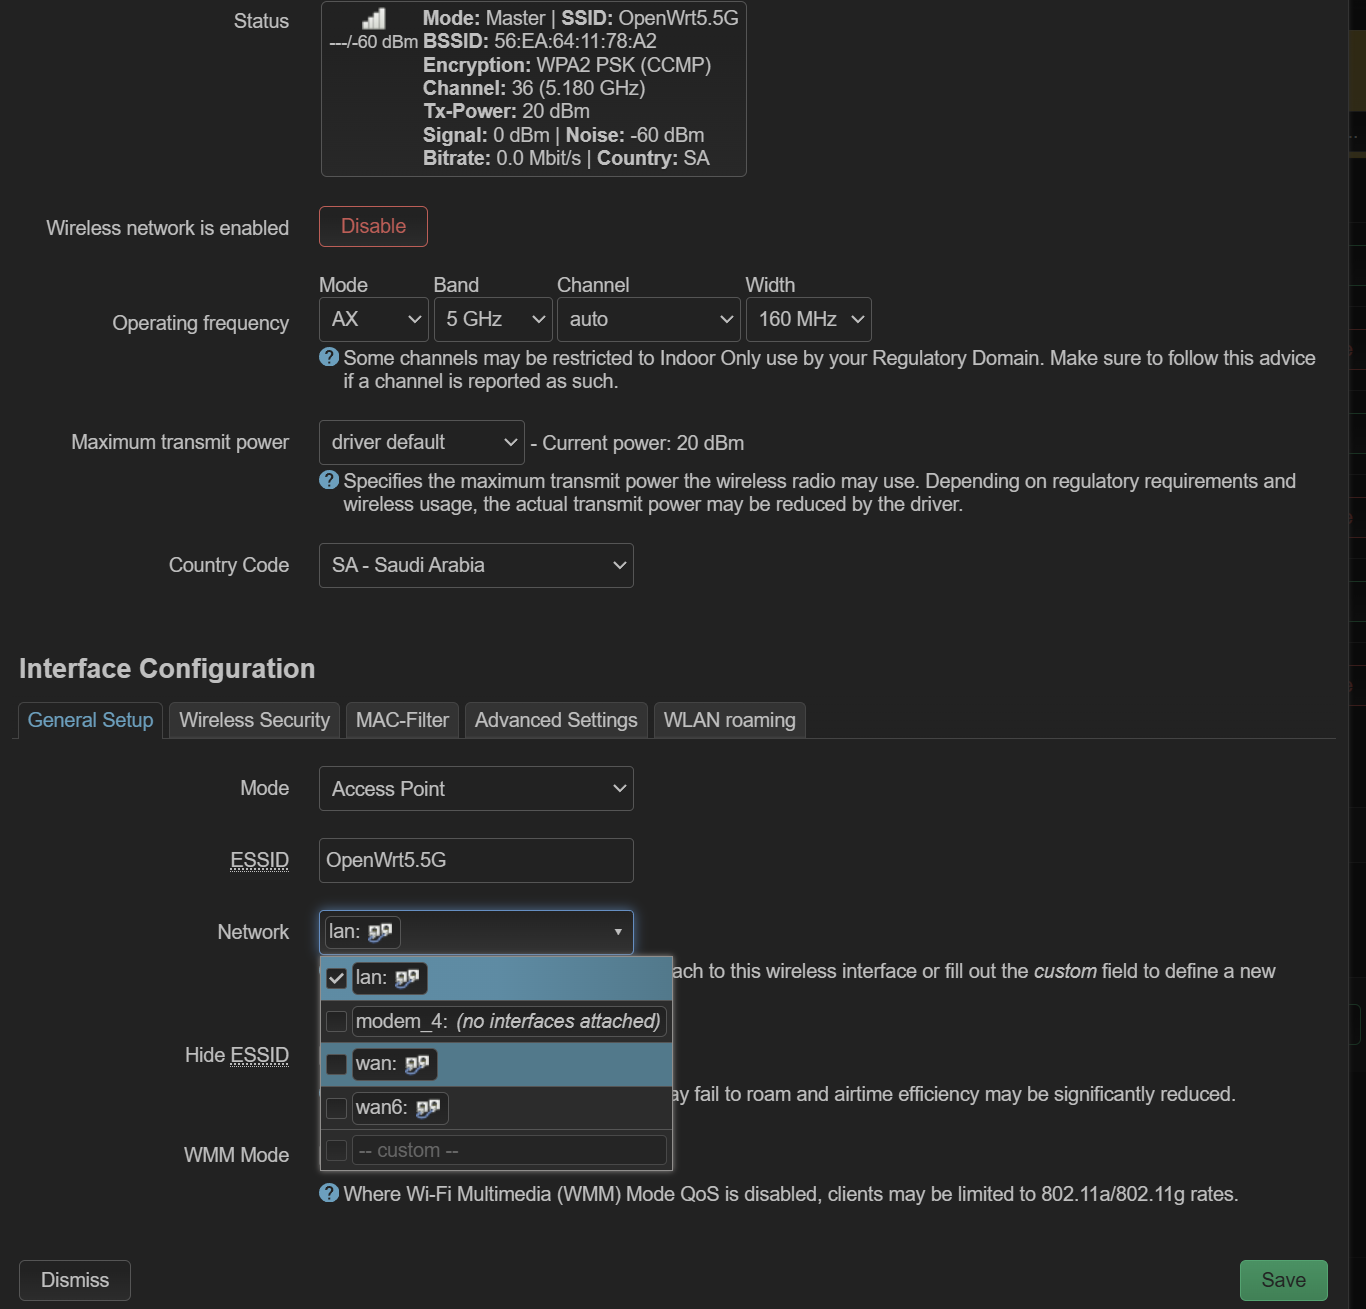
Task: Open the Access Point mode dropdown
Action: tap(476, 789)
